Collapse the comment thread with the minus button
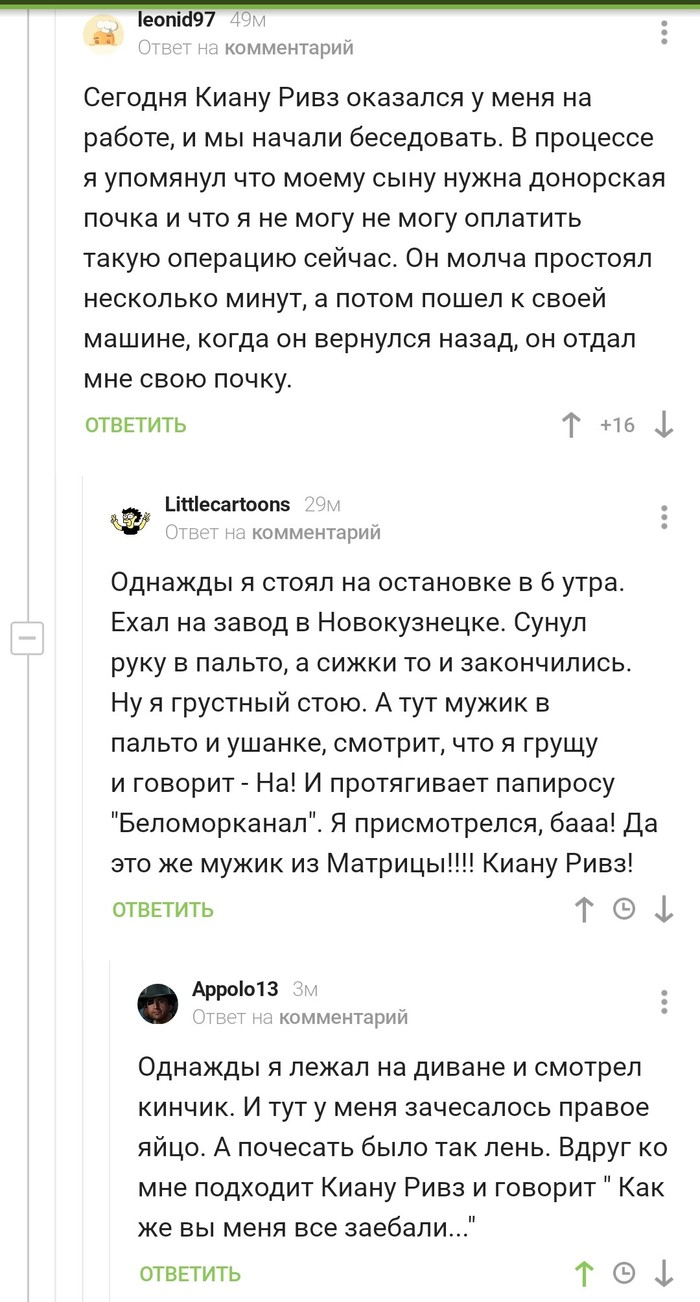700x1302 pixels. click(28, 639)
